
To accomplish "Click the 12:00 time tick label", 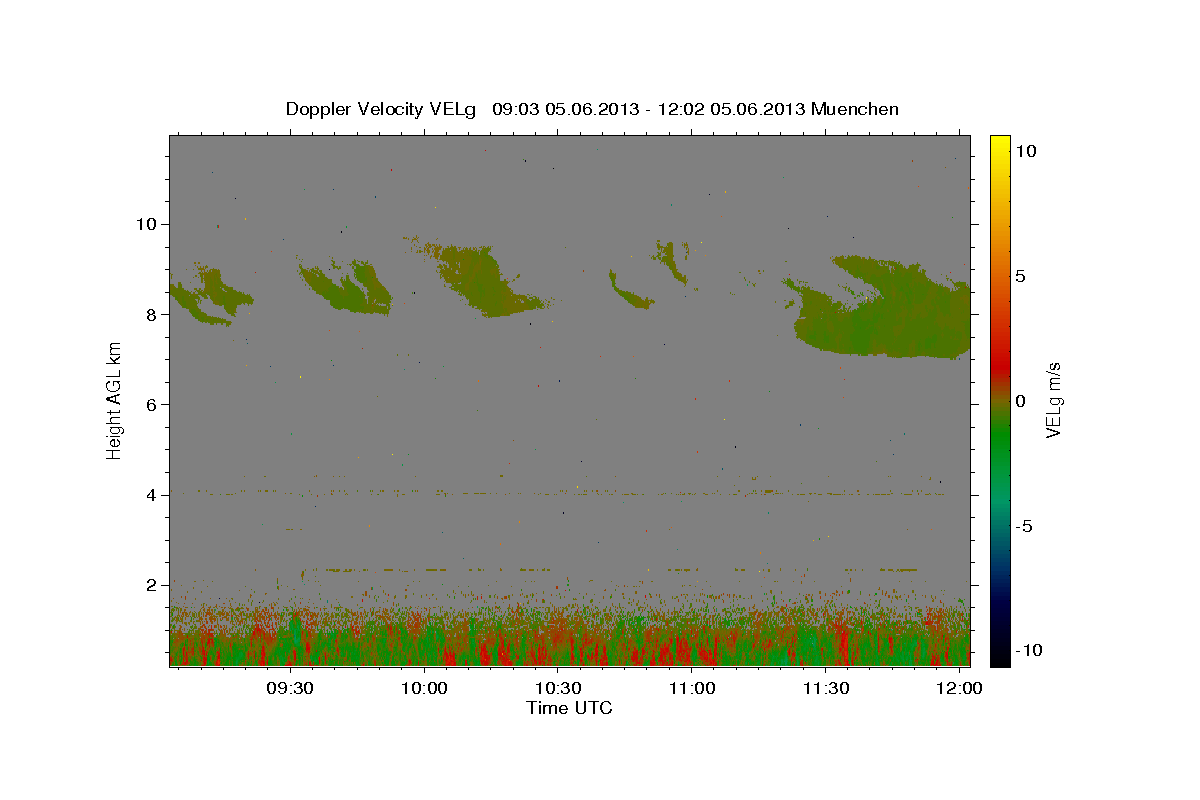I will tap(960, 689).
